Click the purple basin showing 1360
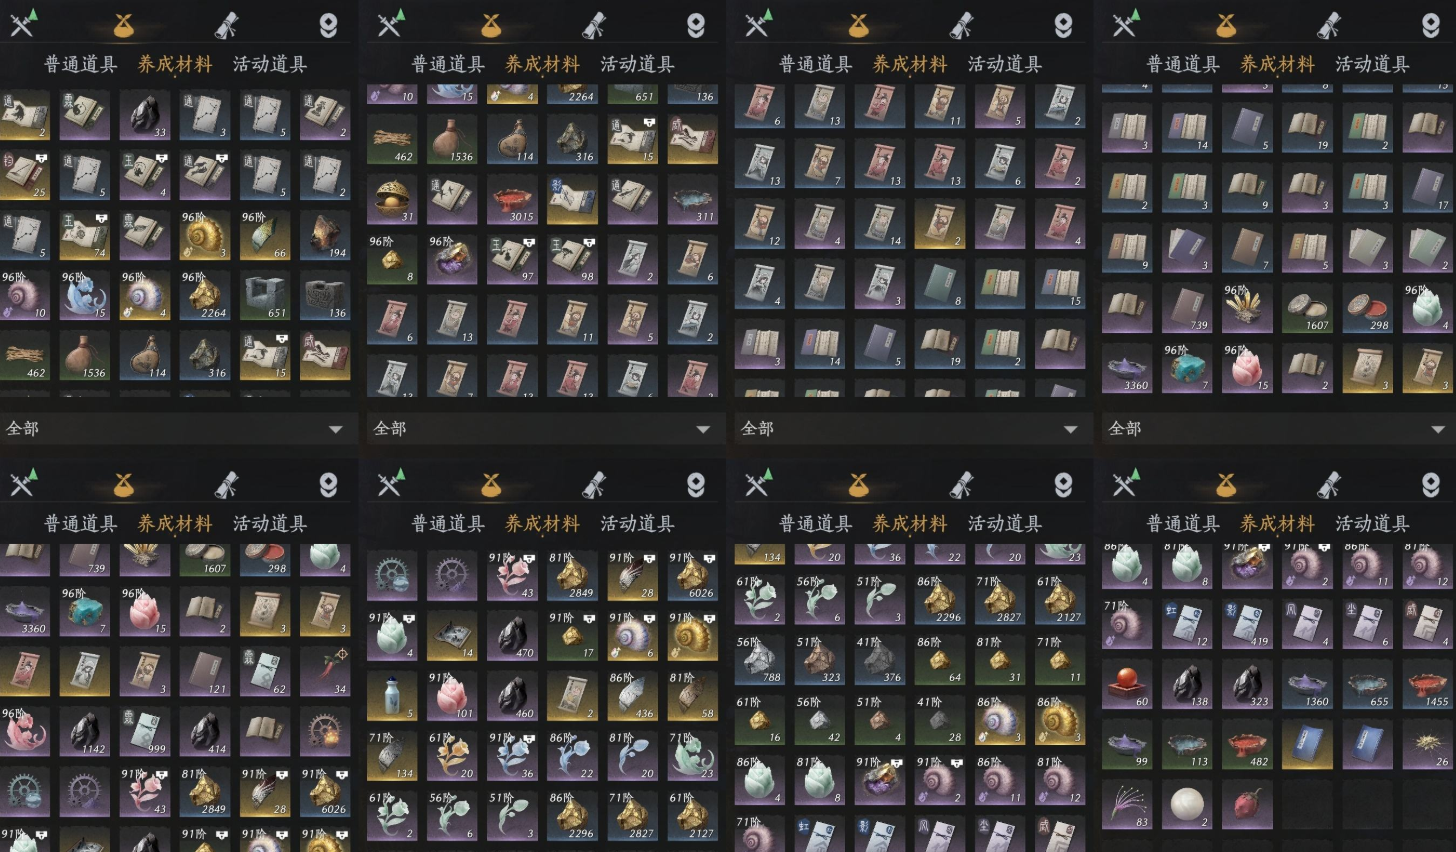Viewport: 1456px width, 852px height. pos(1307,685)
